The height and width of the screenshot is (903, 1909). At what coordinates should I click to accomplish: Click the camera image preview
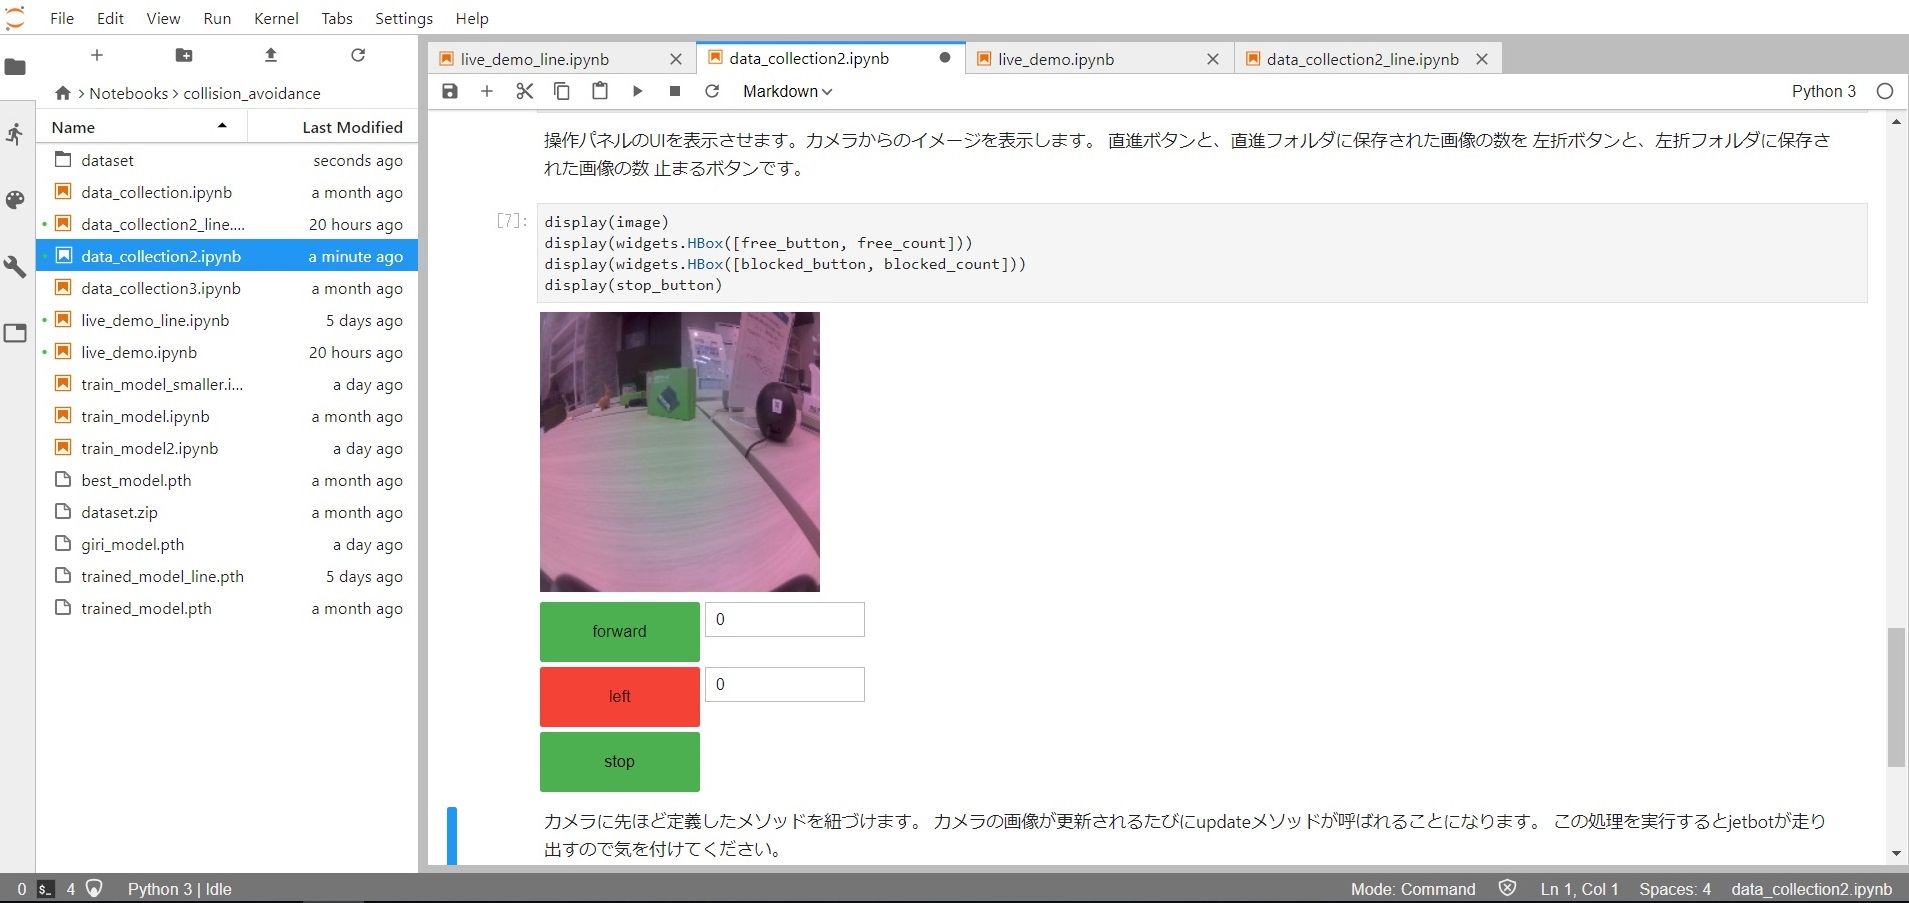click(x=680, y=452)
